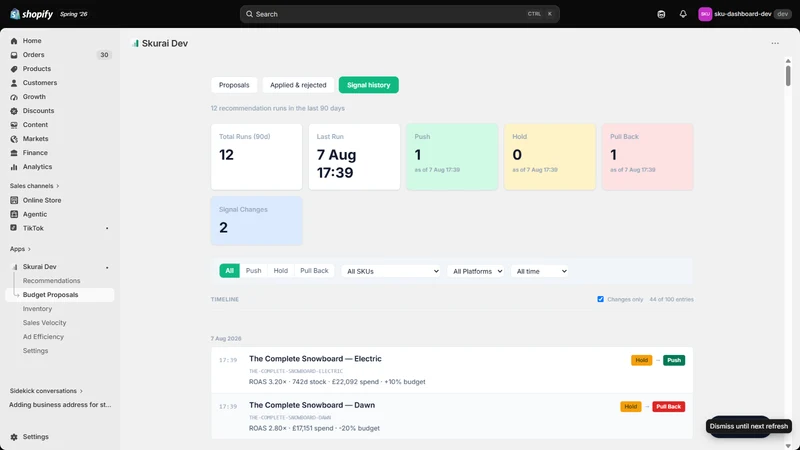
Task: Switch to the Proposals tab
Action: (x=234, y=85)
